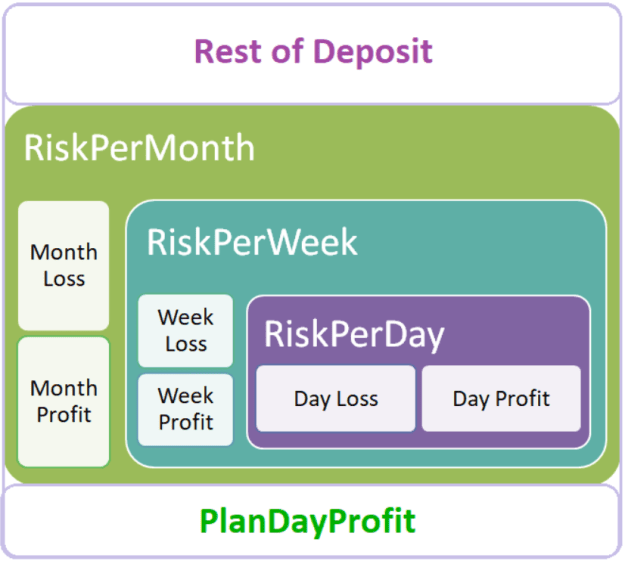The image size is (625, 561).
Task: Select the RiskPerWeek heading text
Action: (252, 242)
